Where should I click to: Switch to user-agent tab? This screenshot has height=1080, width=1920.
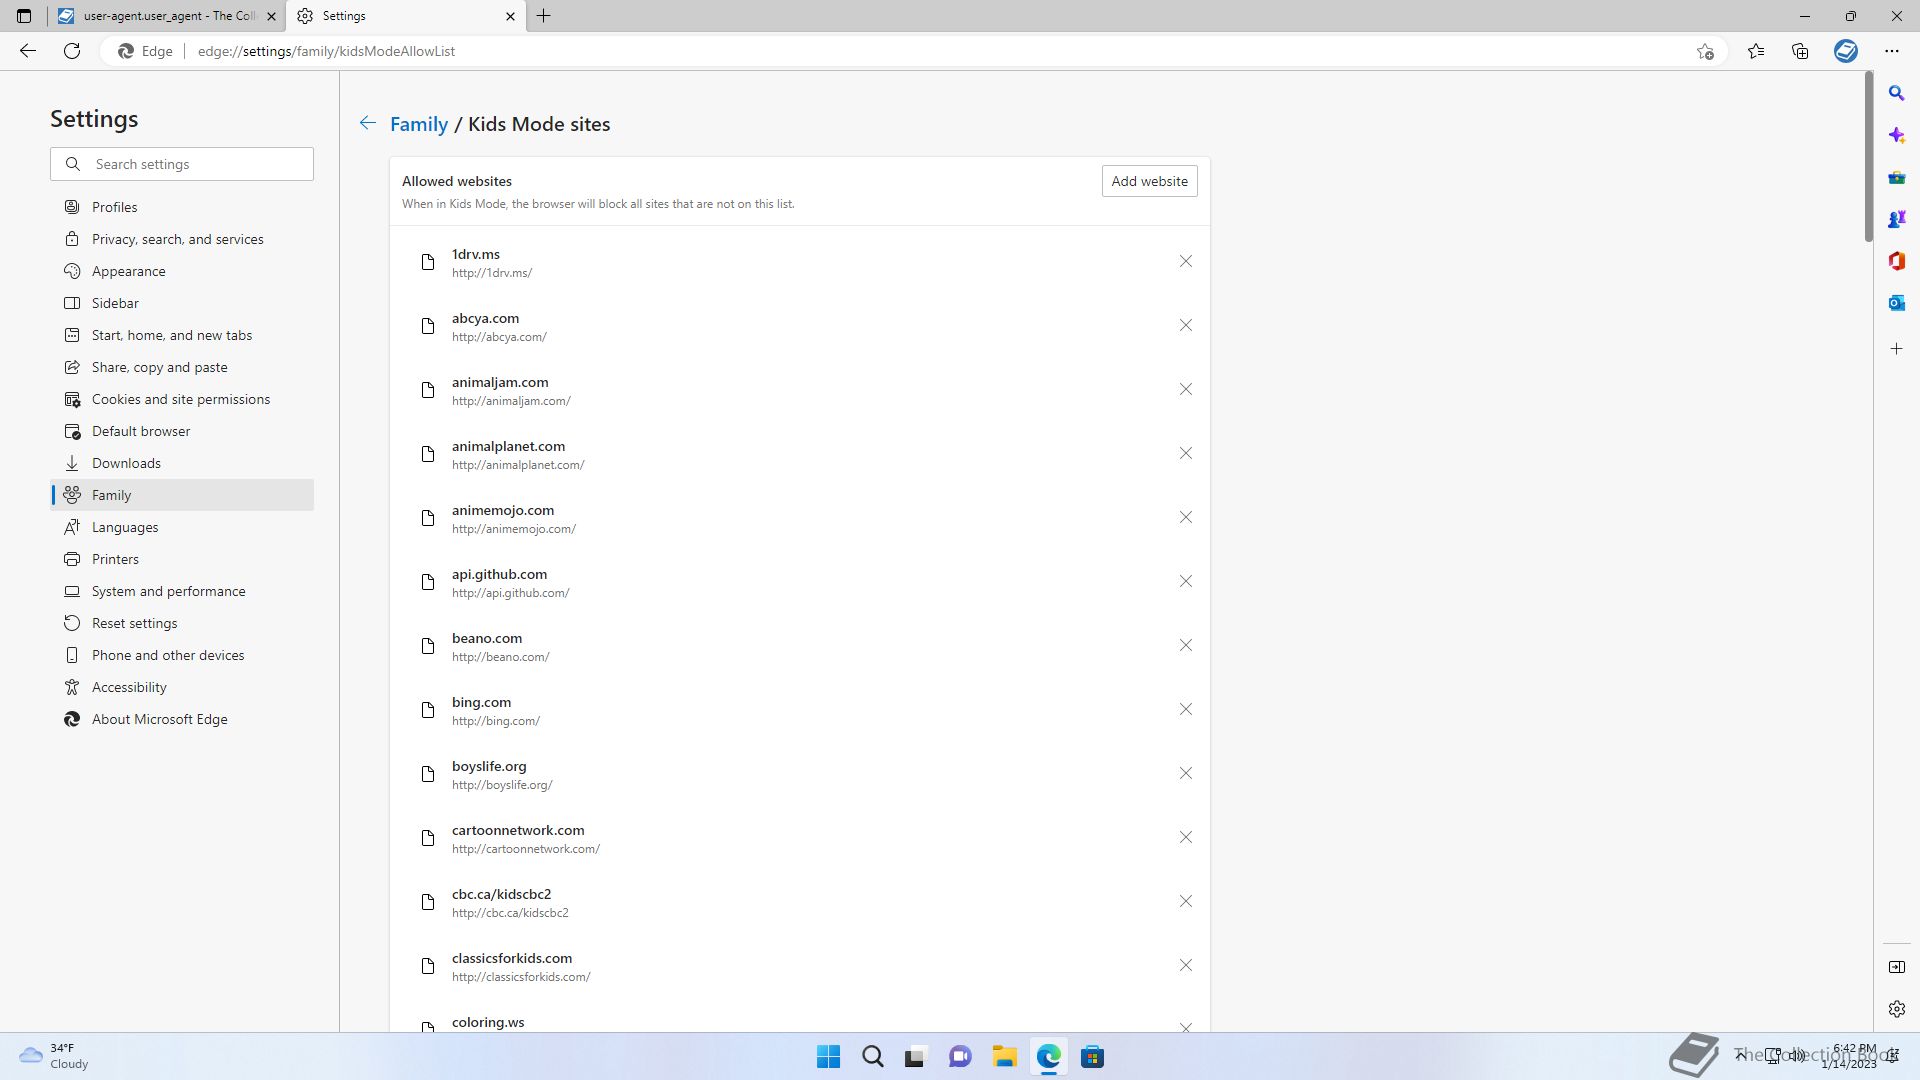166,16
